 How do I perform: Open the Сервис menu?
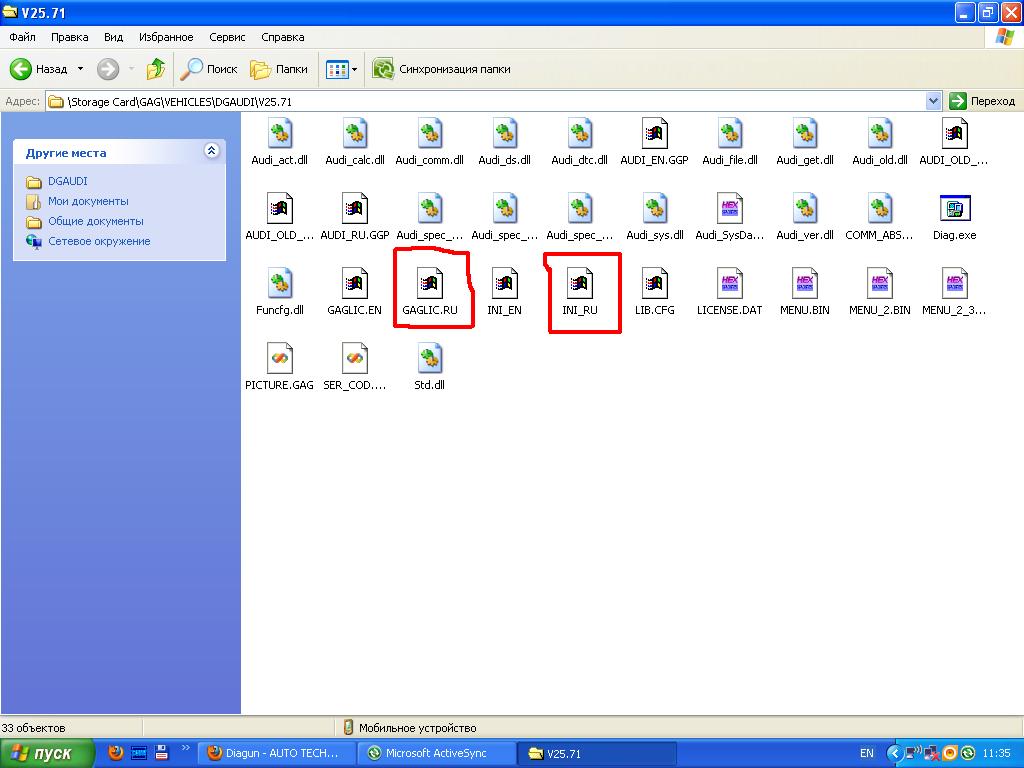pyautogui.click(x=227, y=37)
